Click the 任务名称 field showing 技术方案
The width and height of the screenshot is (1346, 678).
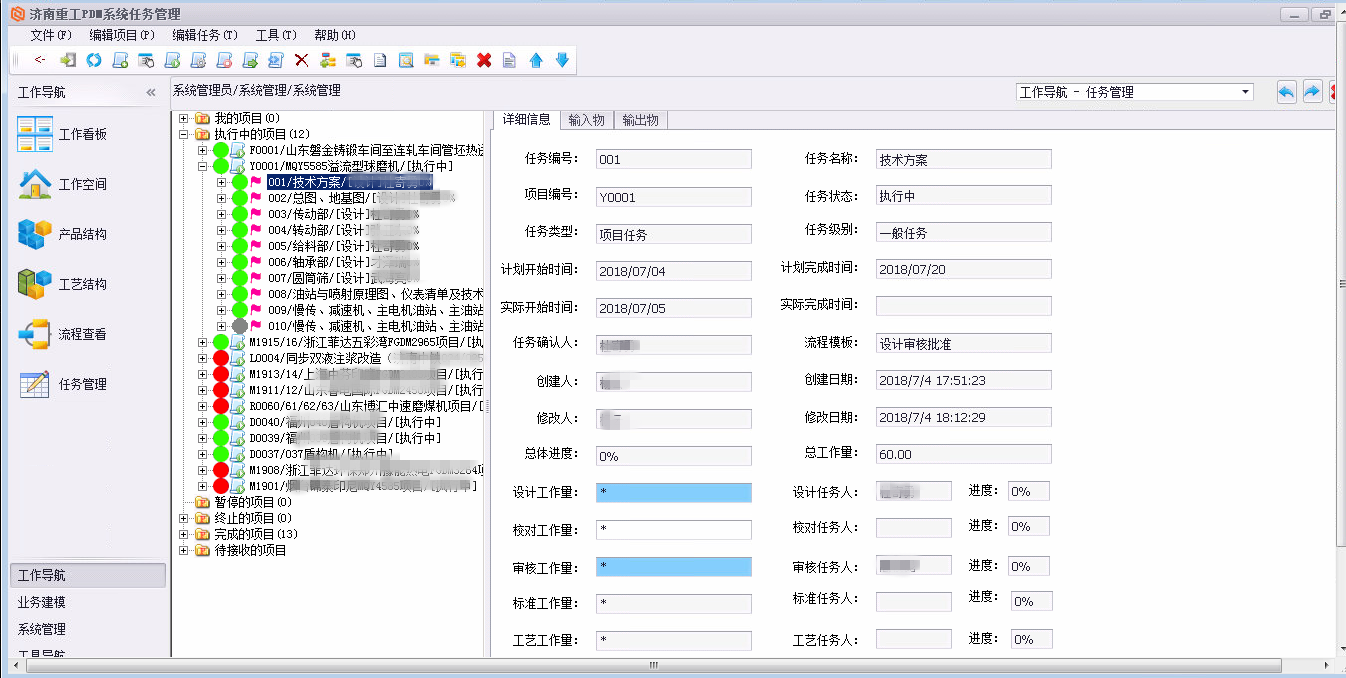point(963,160)
